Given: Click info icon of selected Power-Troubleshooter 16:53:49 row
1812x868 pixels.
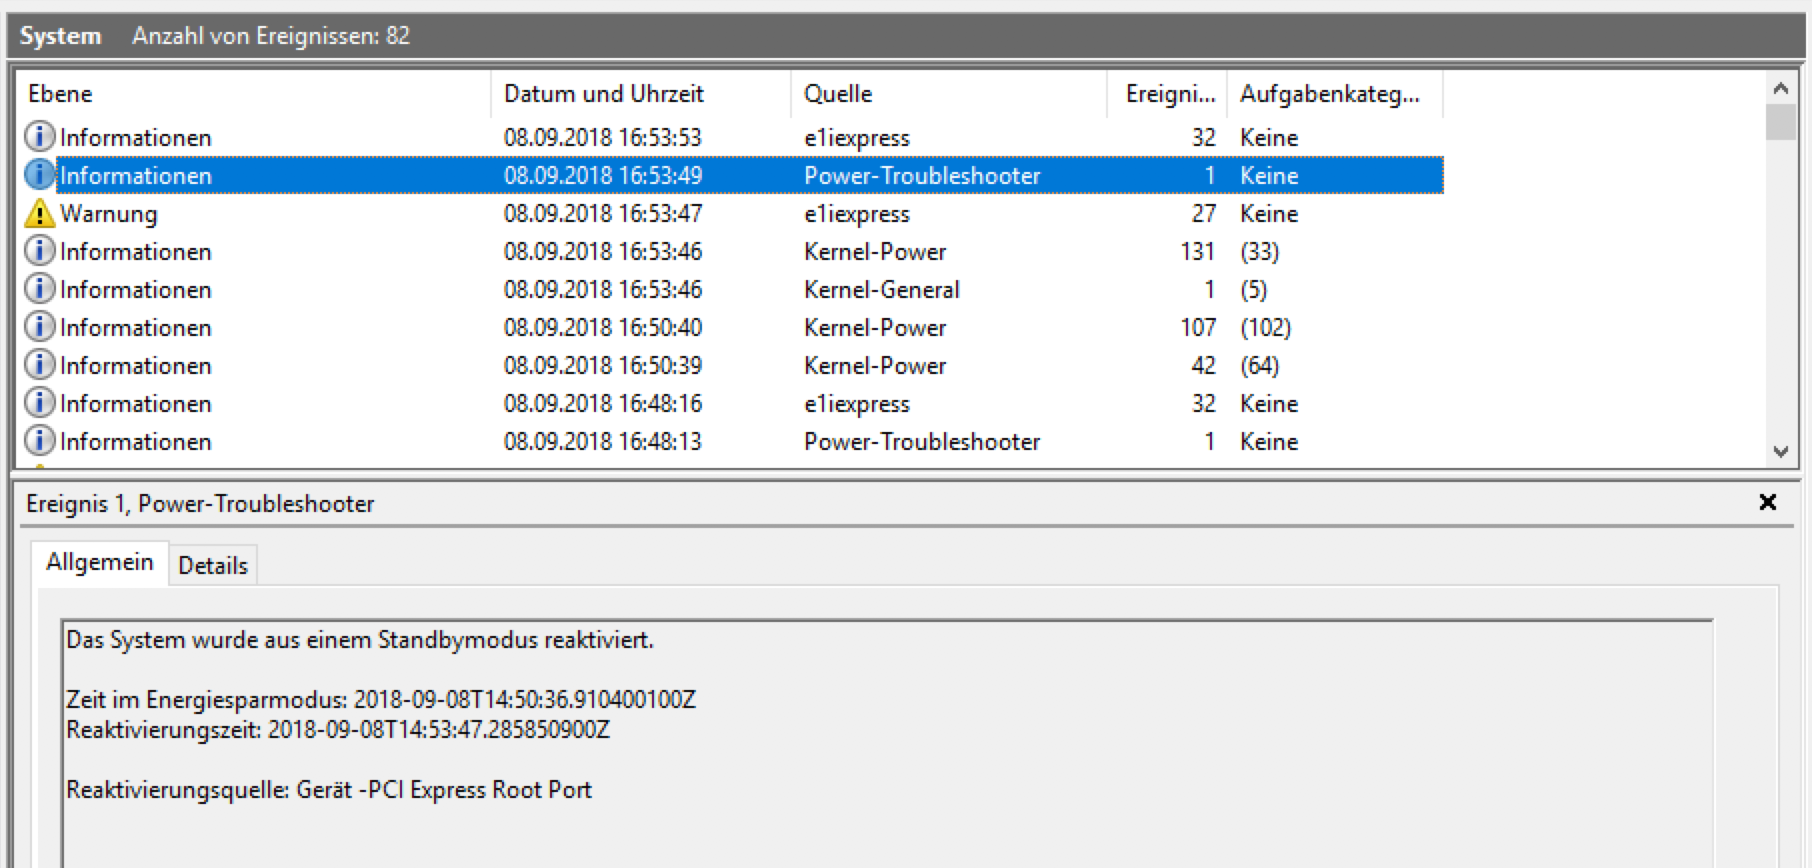Looking at the screenshot, I should pos(39,175).
